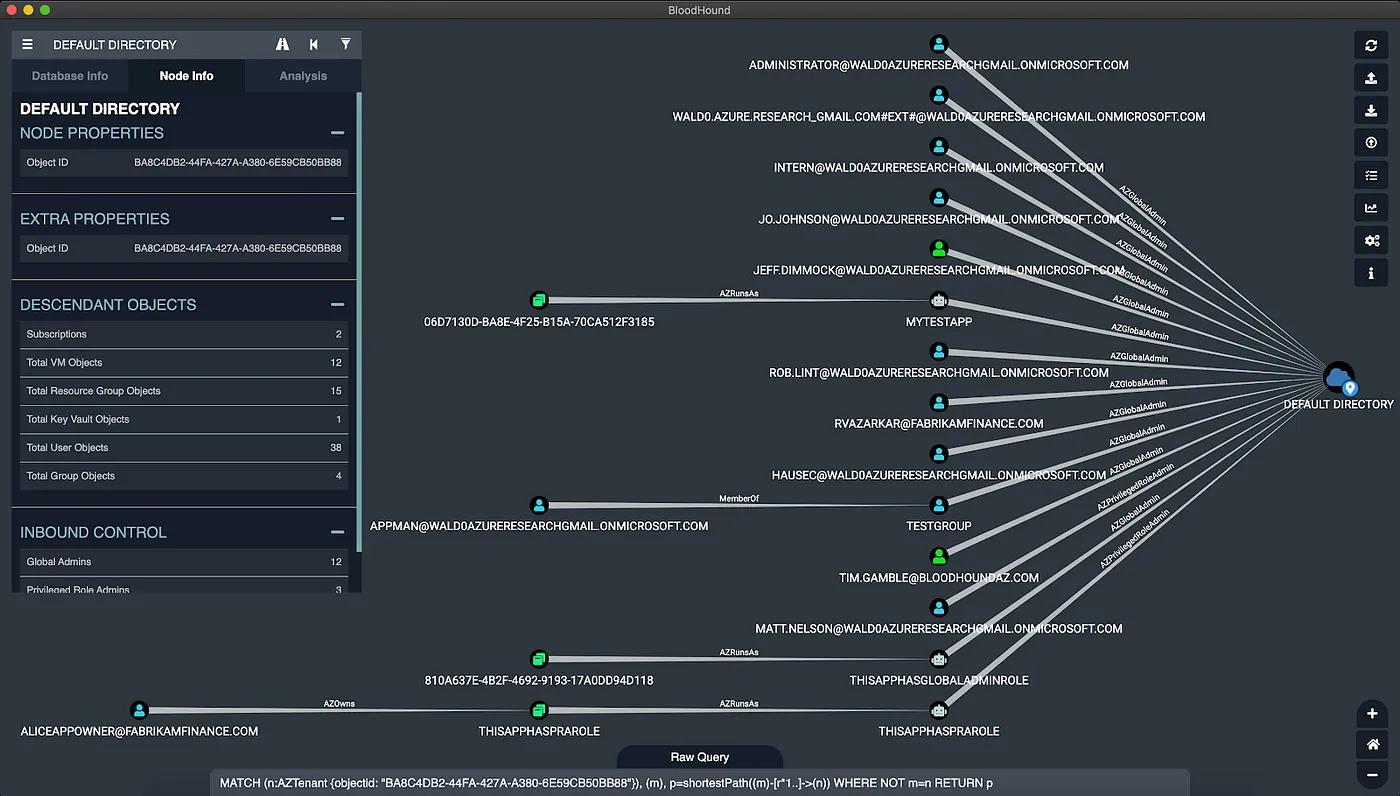Collapse the Extra Properties section

tap(337, 219)
